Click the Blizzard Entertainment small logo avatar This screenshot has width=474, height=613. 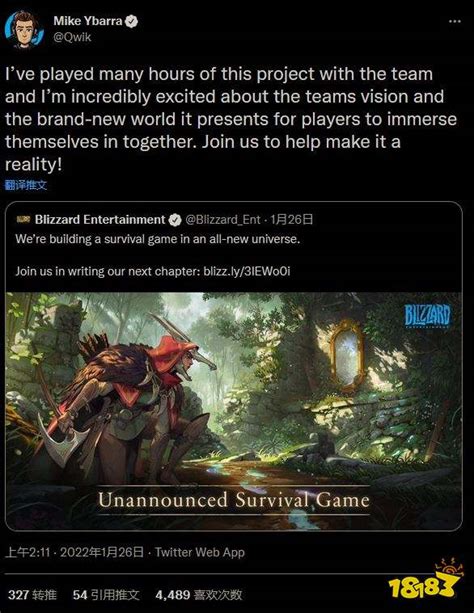tap(24, 220)
